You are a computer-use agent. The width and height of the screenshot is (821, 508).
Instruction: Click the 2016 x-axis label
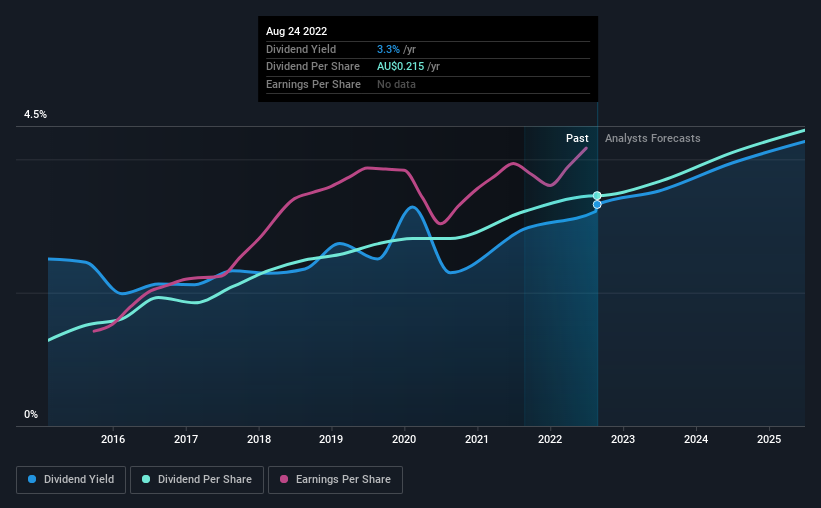pyautogui.click(x=113, y=439)
